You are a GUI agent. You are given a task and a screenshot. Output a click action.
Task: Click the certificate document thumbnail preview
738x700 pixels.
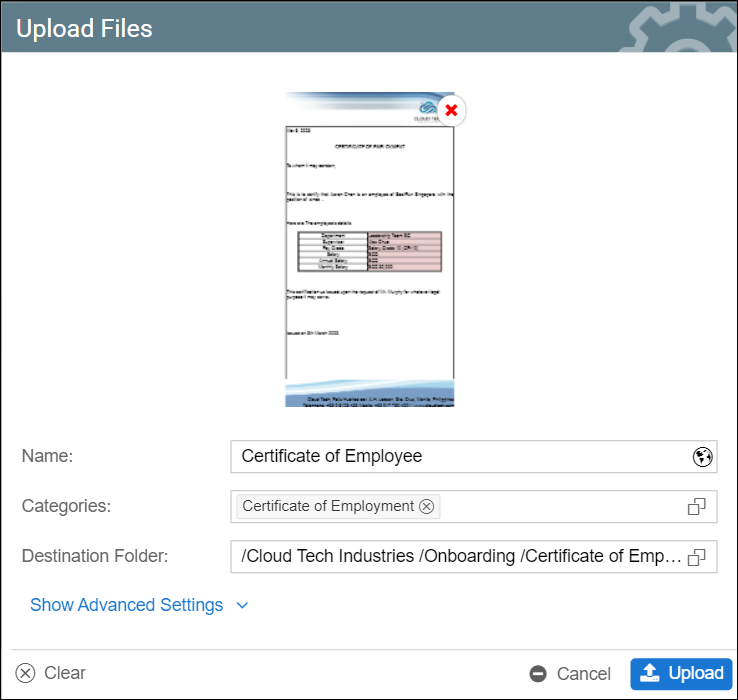pos(369,260)
